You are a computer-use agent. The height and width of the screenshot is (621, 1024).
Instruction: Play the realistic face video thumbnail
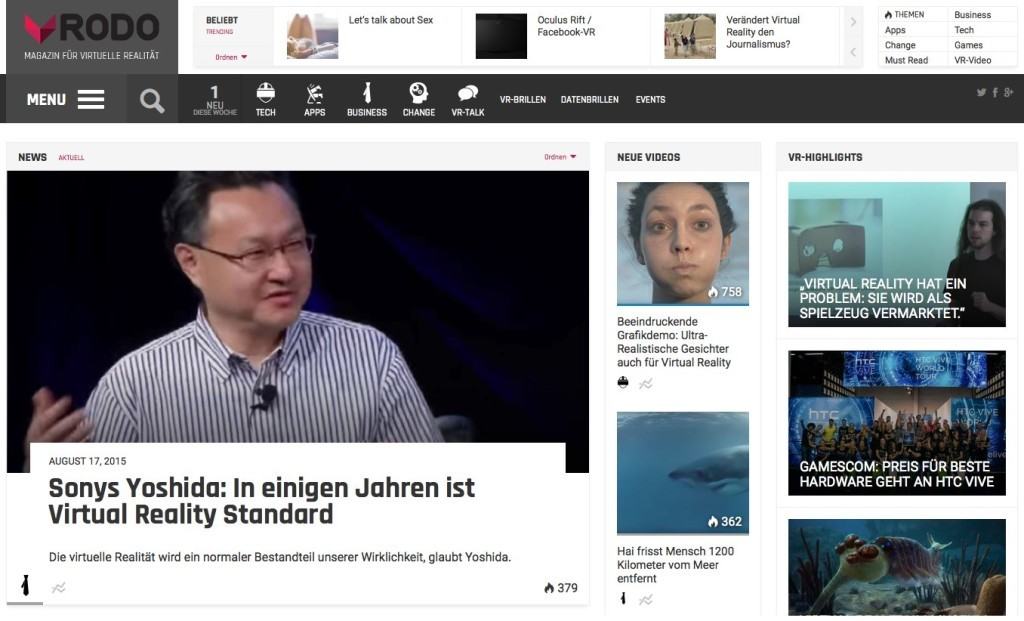pos(682,243)
